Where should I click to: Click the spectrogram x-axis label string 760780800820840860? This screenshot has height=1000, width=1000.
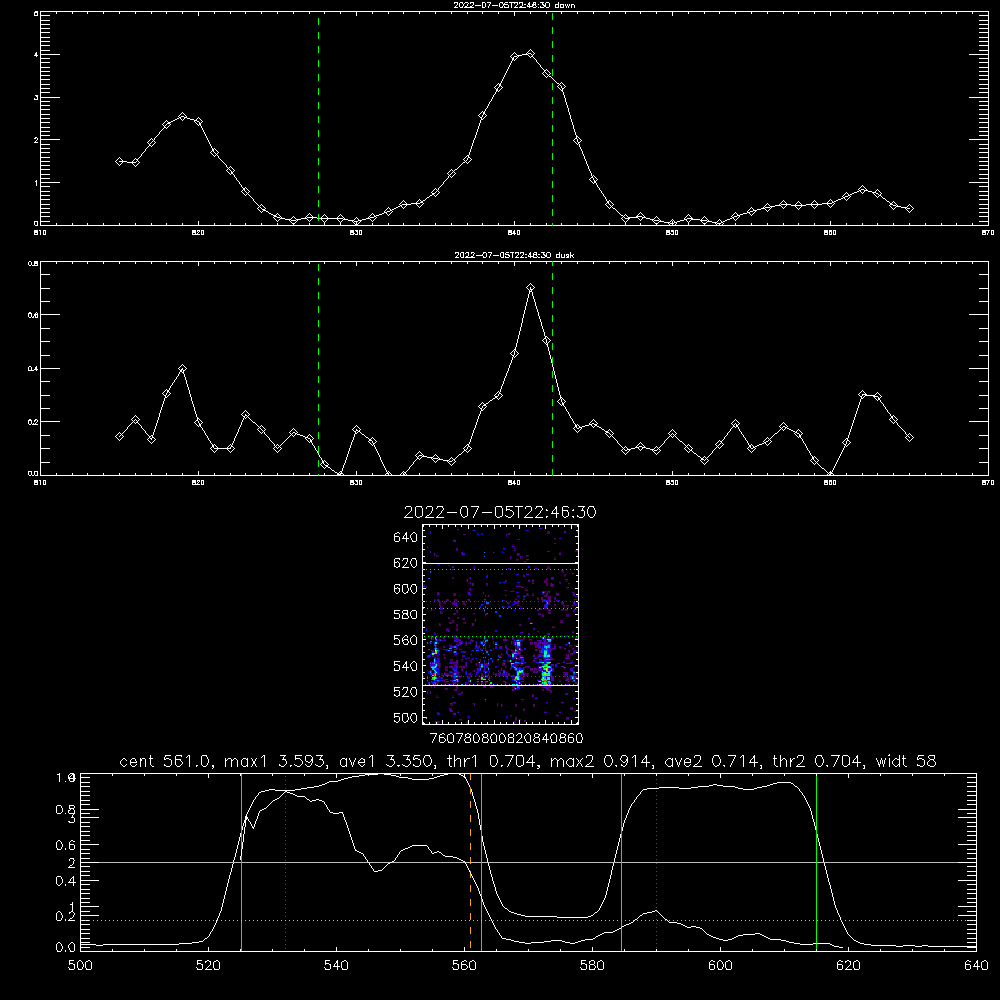pyautogui.click(x=506, y=738)
